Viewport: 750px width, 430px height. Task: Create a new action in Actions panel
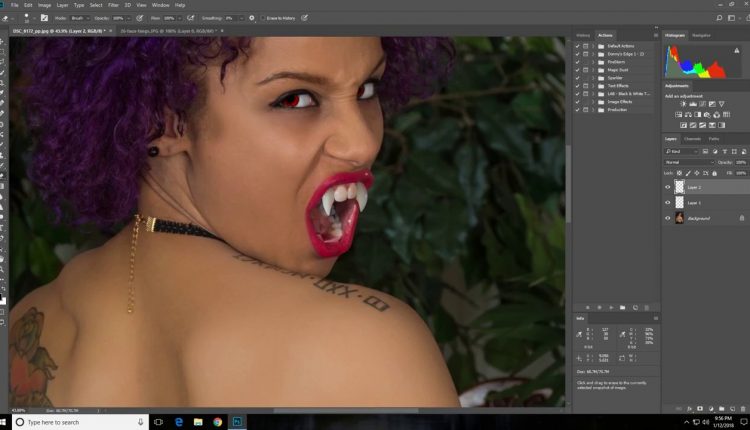coord(635,308)
